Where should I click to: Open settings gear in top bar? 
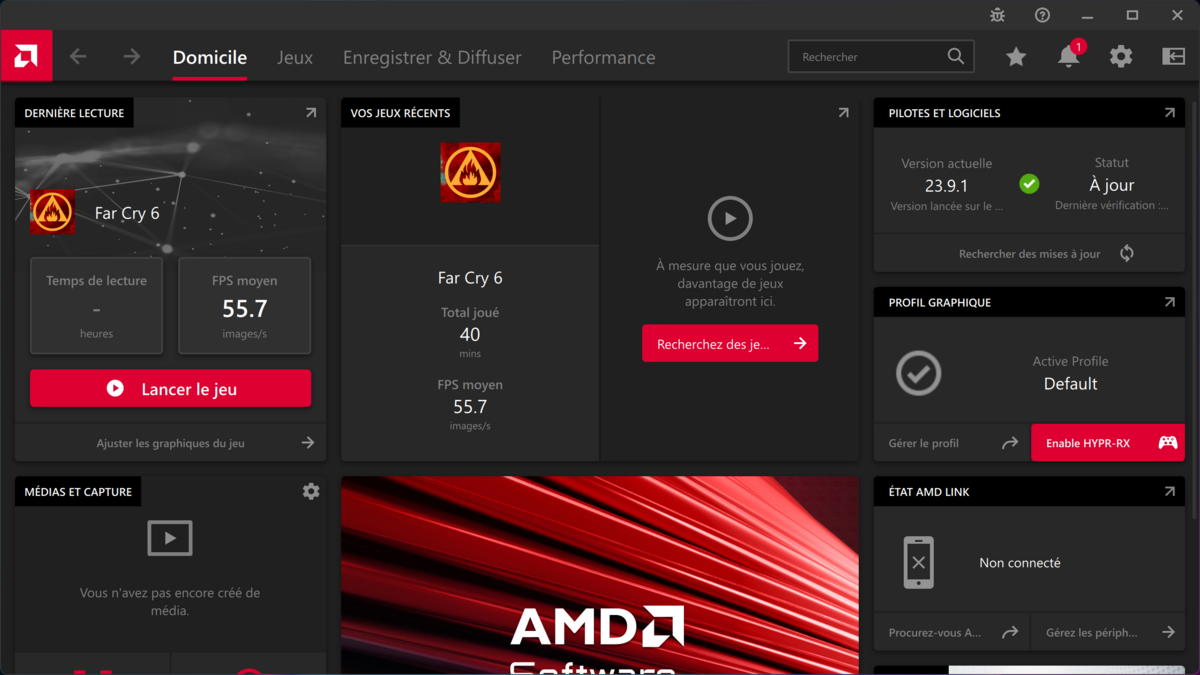pyautogui.click(x=1121, y=57)
